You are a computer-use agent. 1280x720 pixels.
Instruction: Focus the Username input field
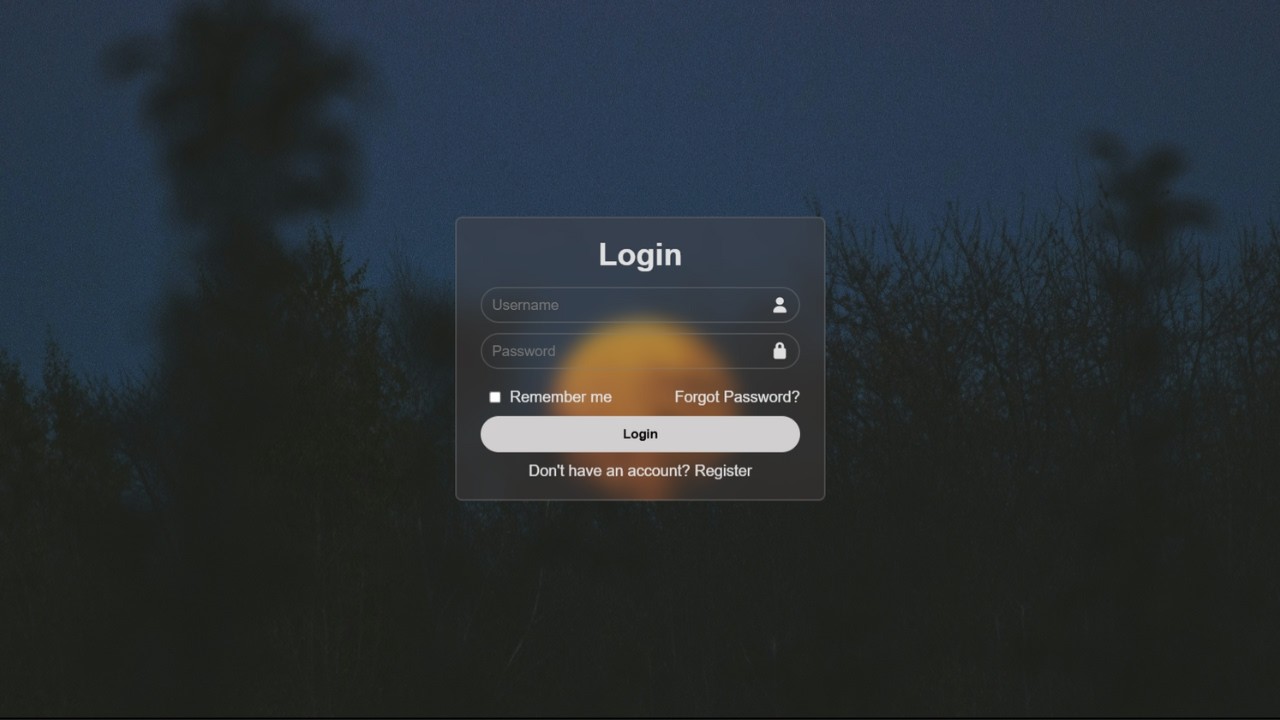[640, 305]
